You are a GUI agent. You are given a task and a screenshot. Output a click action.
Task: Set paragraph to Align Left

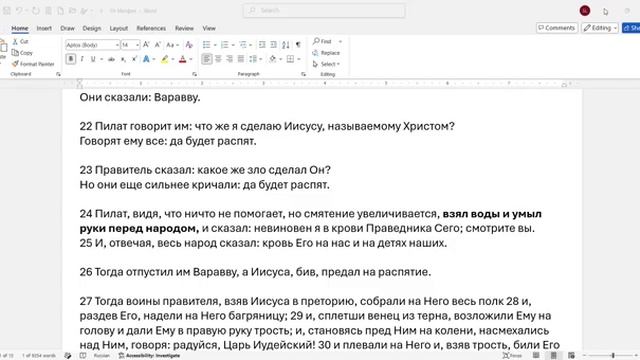click(207, 59)
